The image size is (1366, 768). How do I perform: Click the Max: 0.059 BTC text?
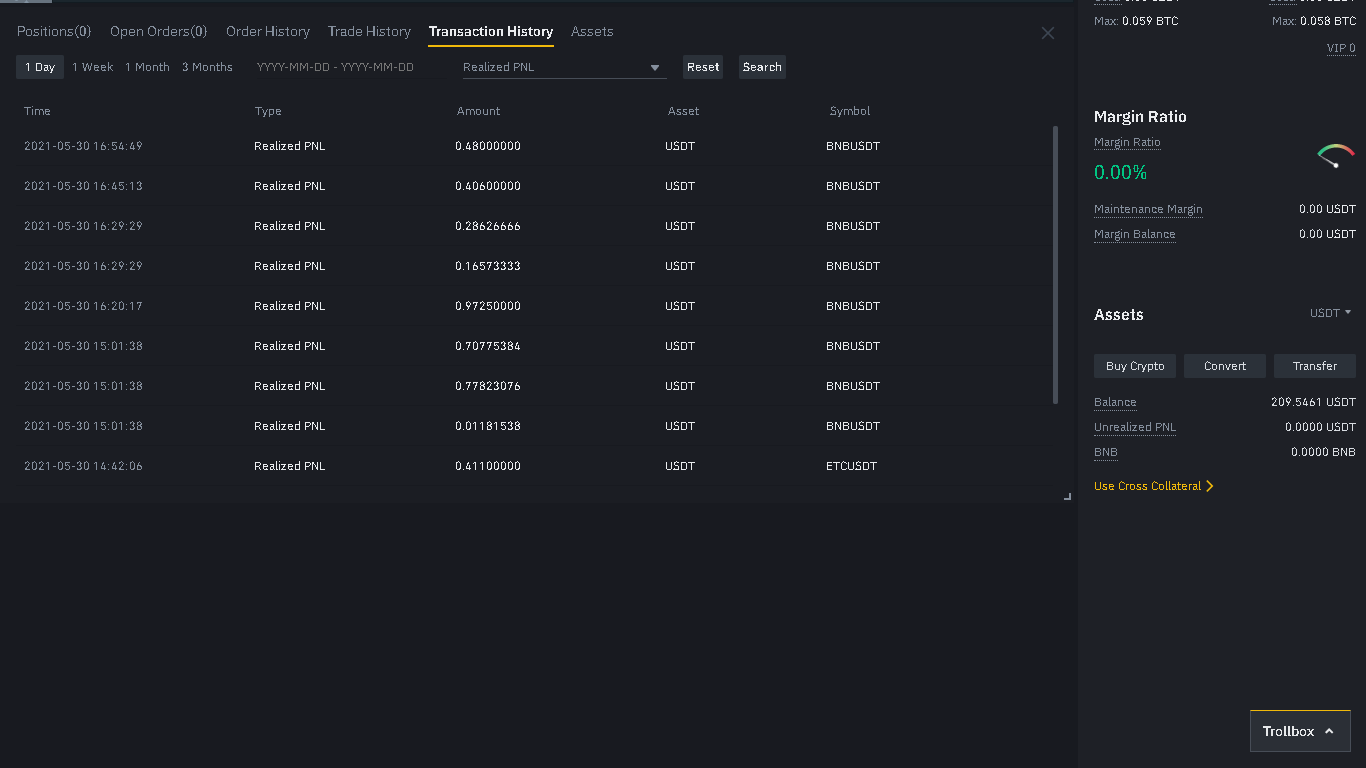click(1136, 21)
